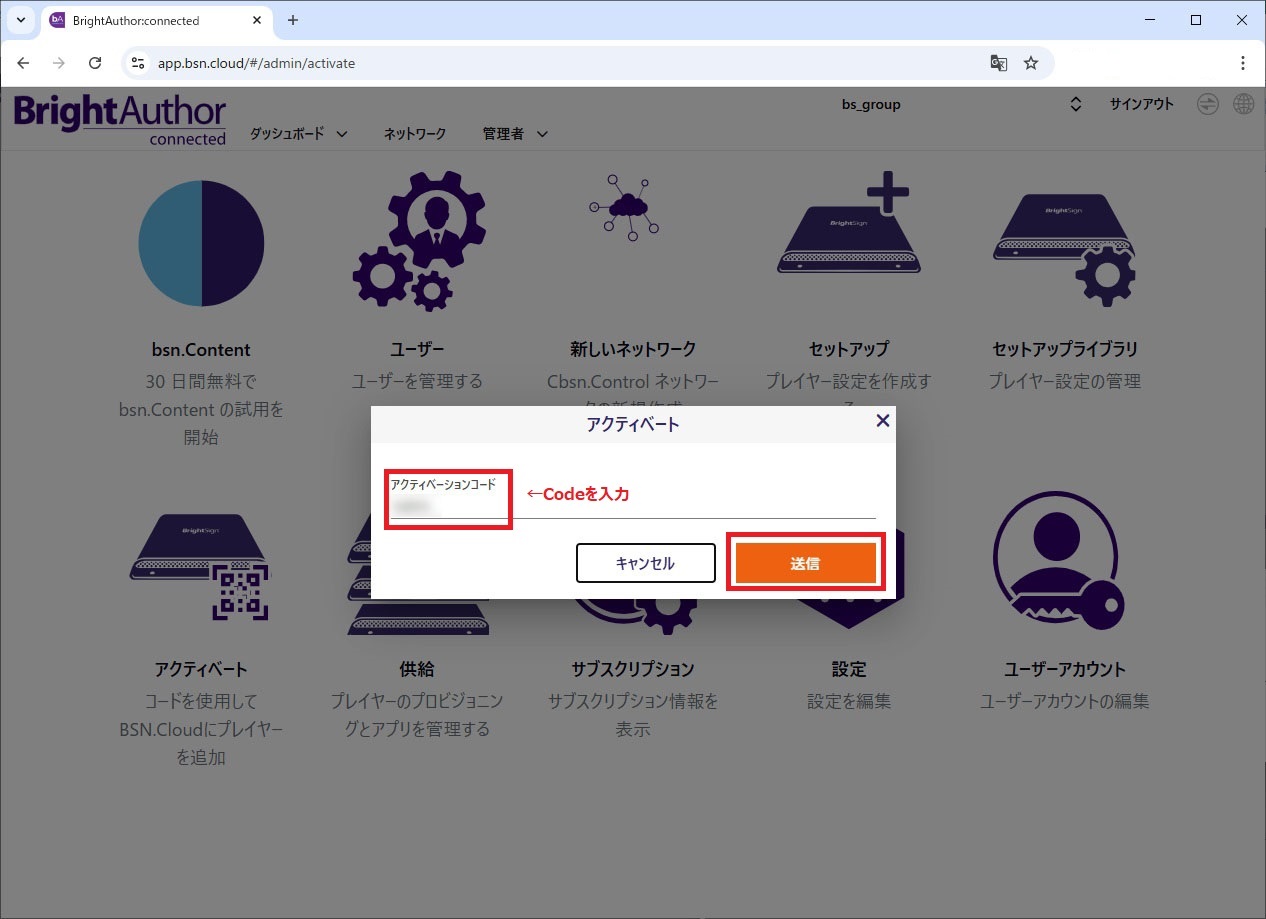Click the 新しいネットワーク tile label
The width and height of the screenshot is (1266, 919).
(633, 349)
